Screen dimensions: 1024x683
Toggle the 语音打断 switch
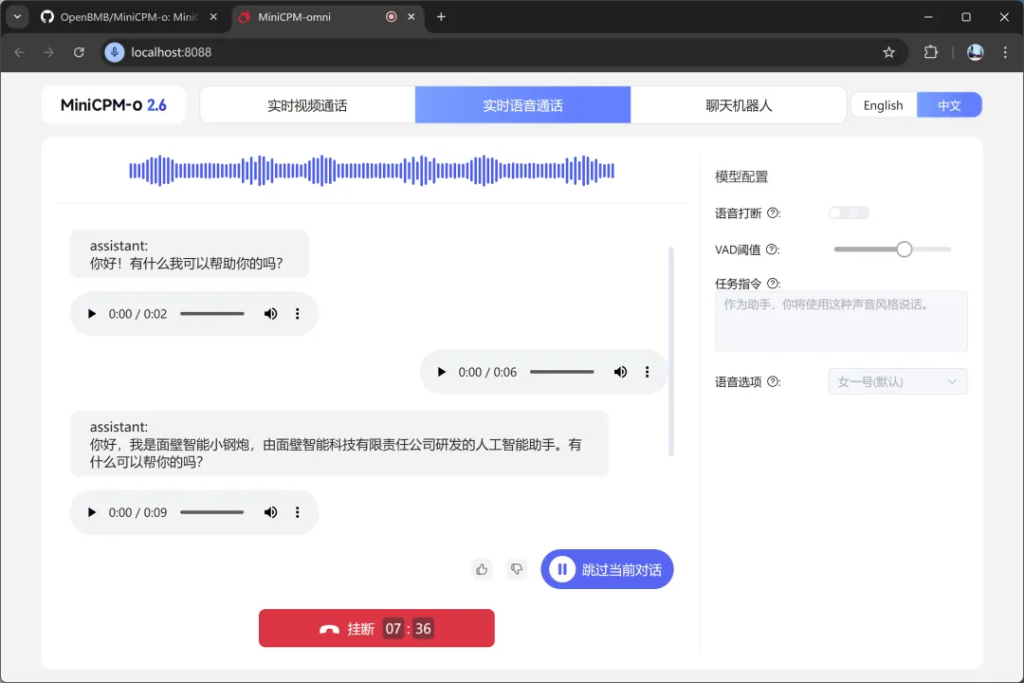(x=848, y=213)
